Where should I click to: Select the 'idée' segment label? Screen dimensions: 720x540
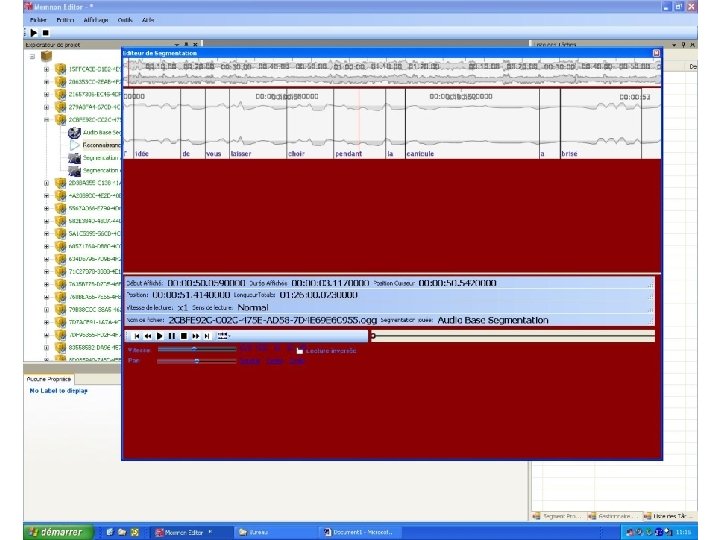point(142,154)
